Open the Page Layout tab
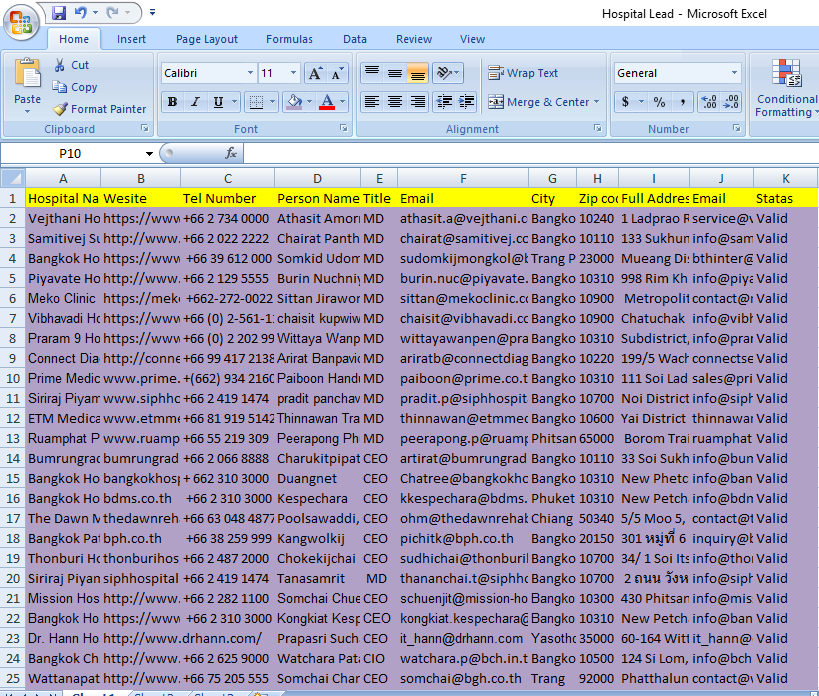Viewport: 819px width, 696px height. pyautogui.click(x=207, y=40)
